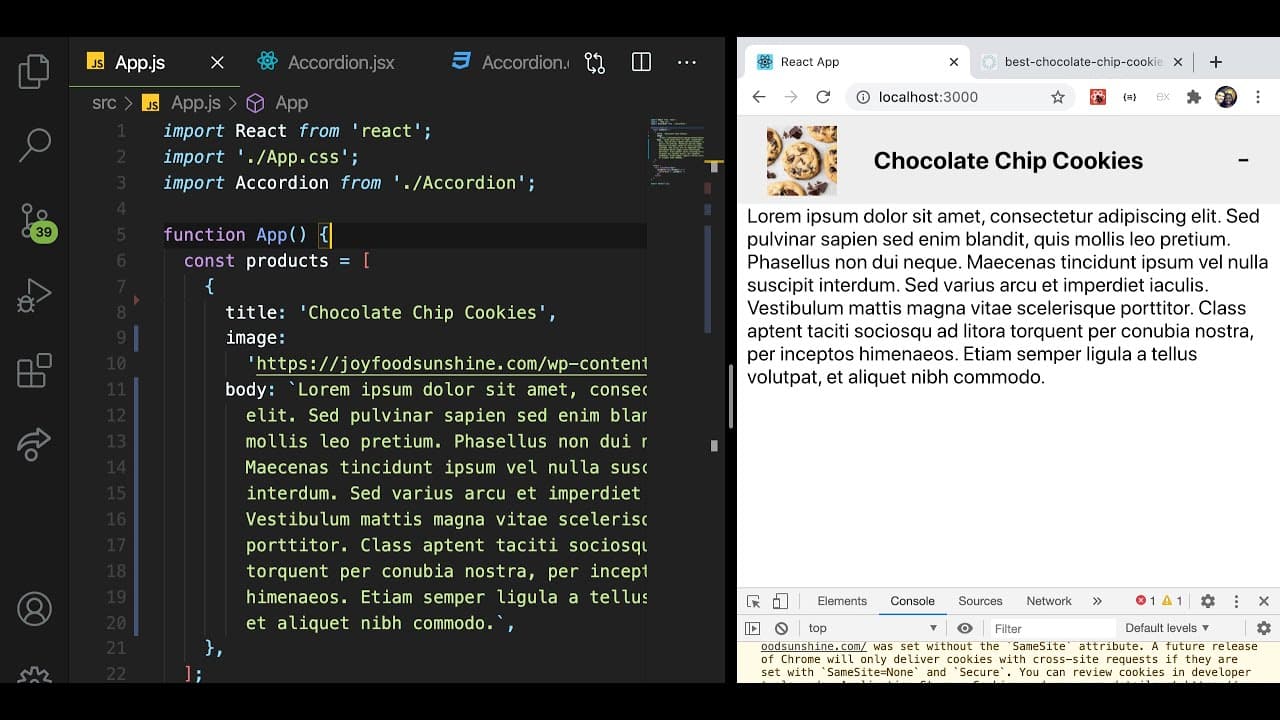This screenshot has width=1280, height=720.
Task: Click line number 5 in the gutter
Action: 120,235
